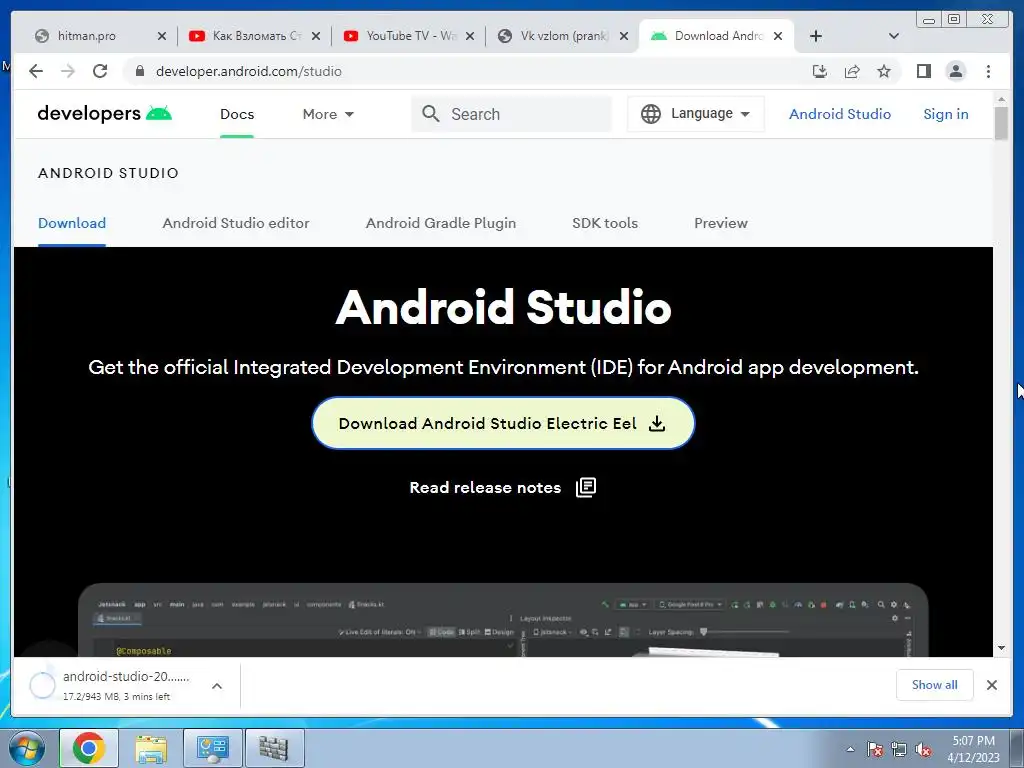
Task: Click the android-studio download item
Action: click(x=116, y=686)
